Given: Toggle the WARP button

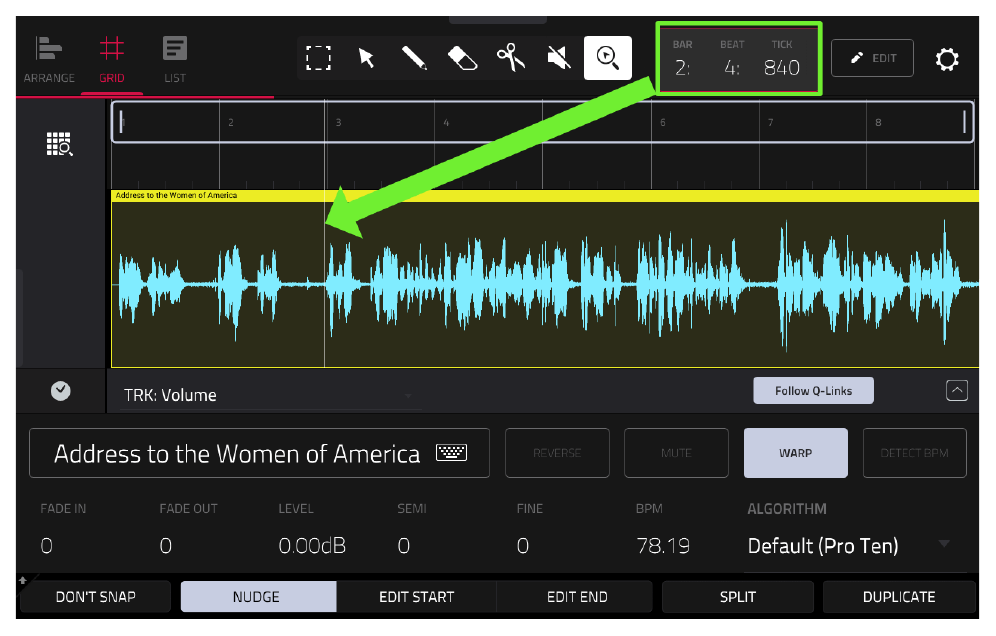Looking at the screenshot, I should click(795, 453).
